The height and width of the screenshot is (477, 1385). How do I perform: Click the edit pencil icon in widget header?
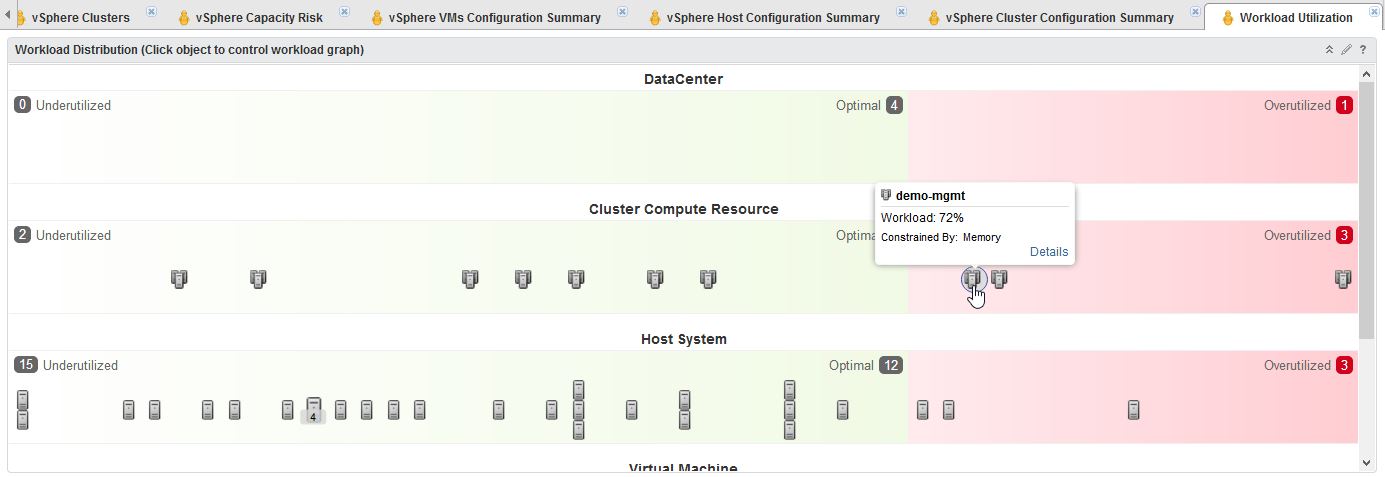point(1346,49)
